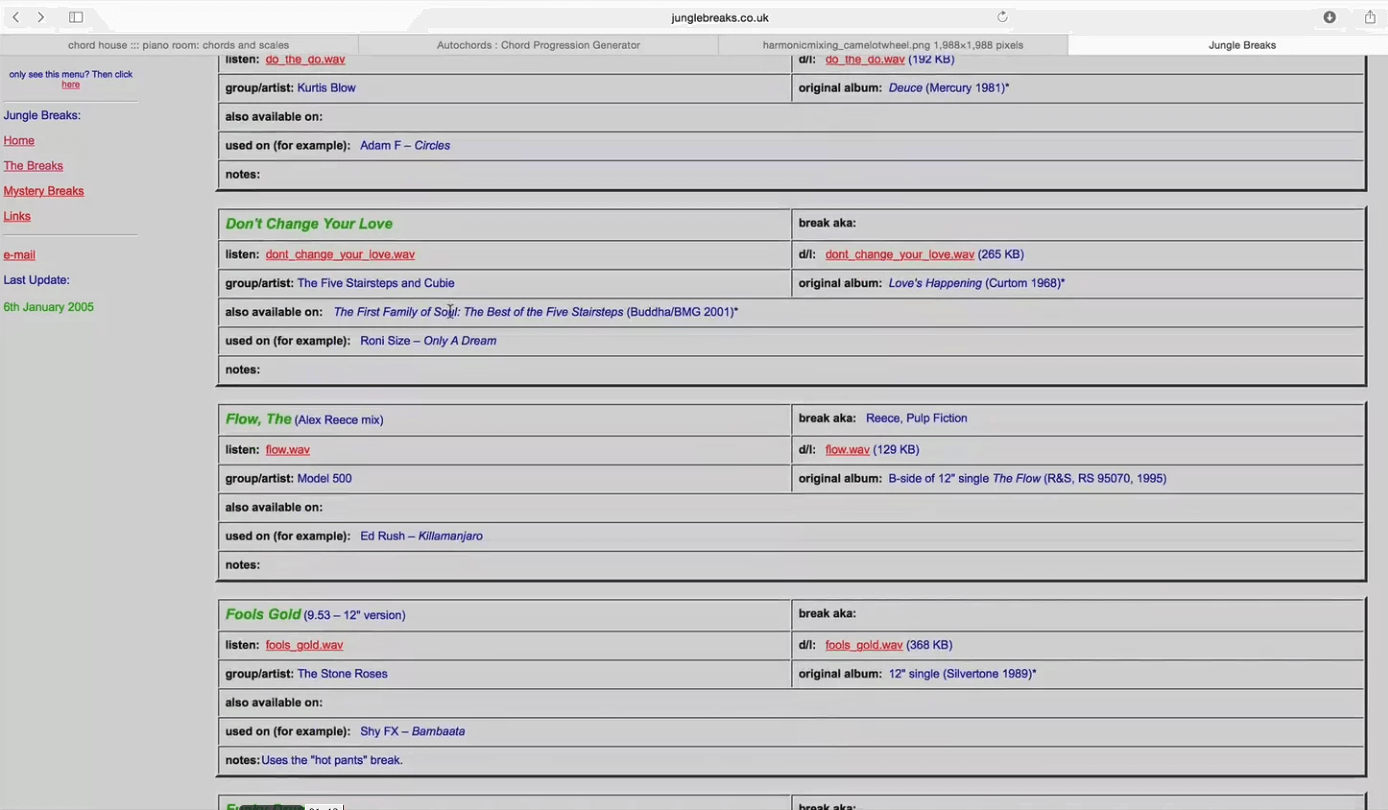1388x810 pixels.
Task: Play flow.wav from the listen row
Action: (288, 450)
